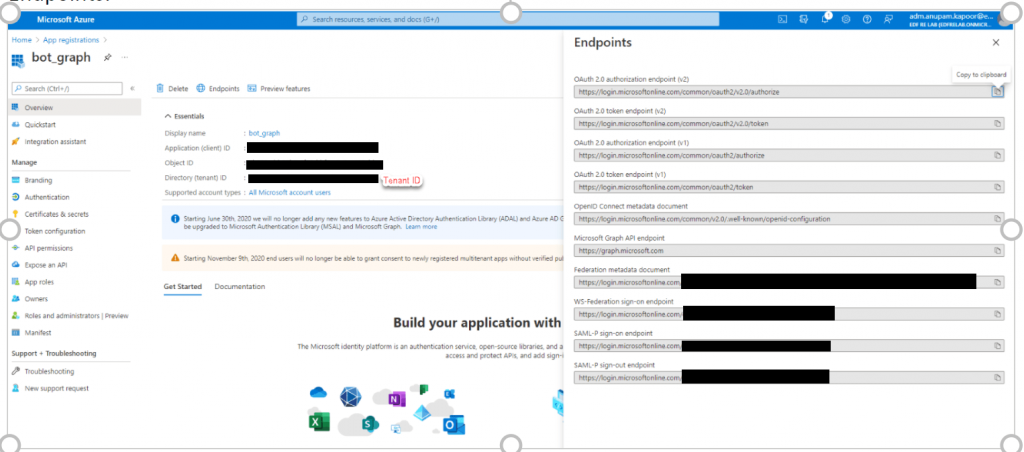Open the help question mark icon
This screenshot has height=452, width=1024.
(x=867, y=20)
